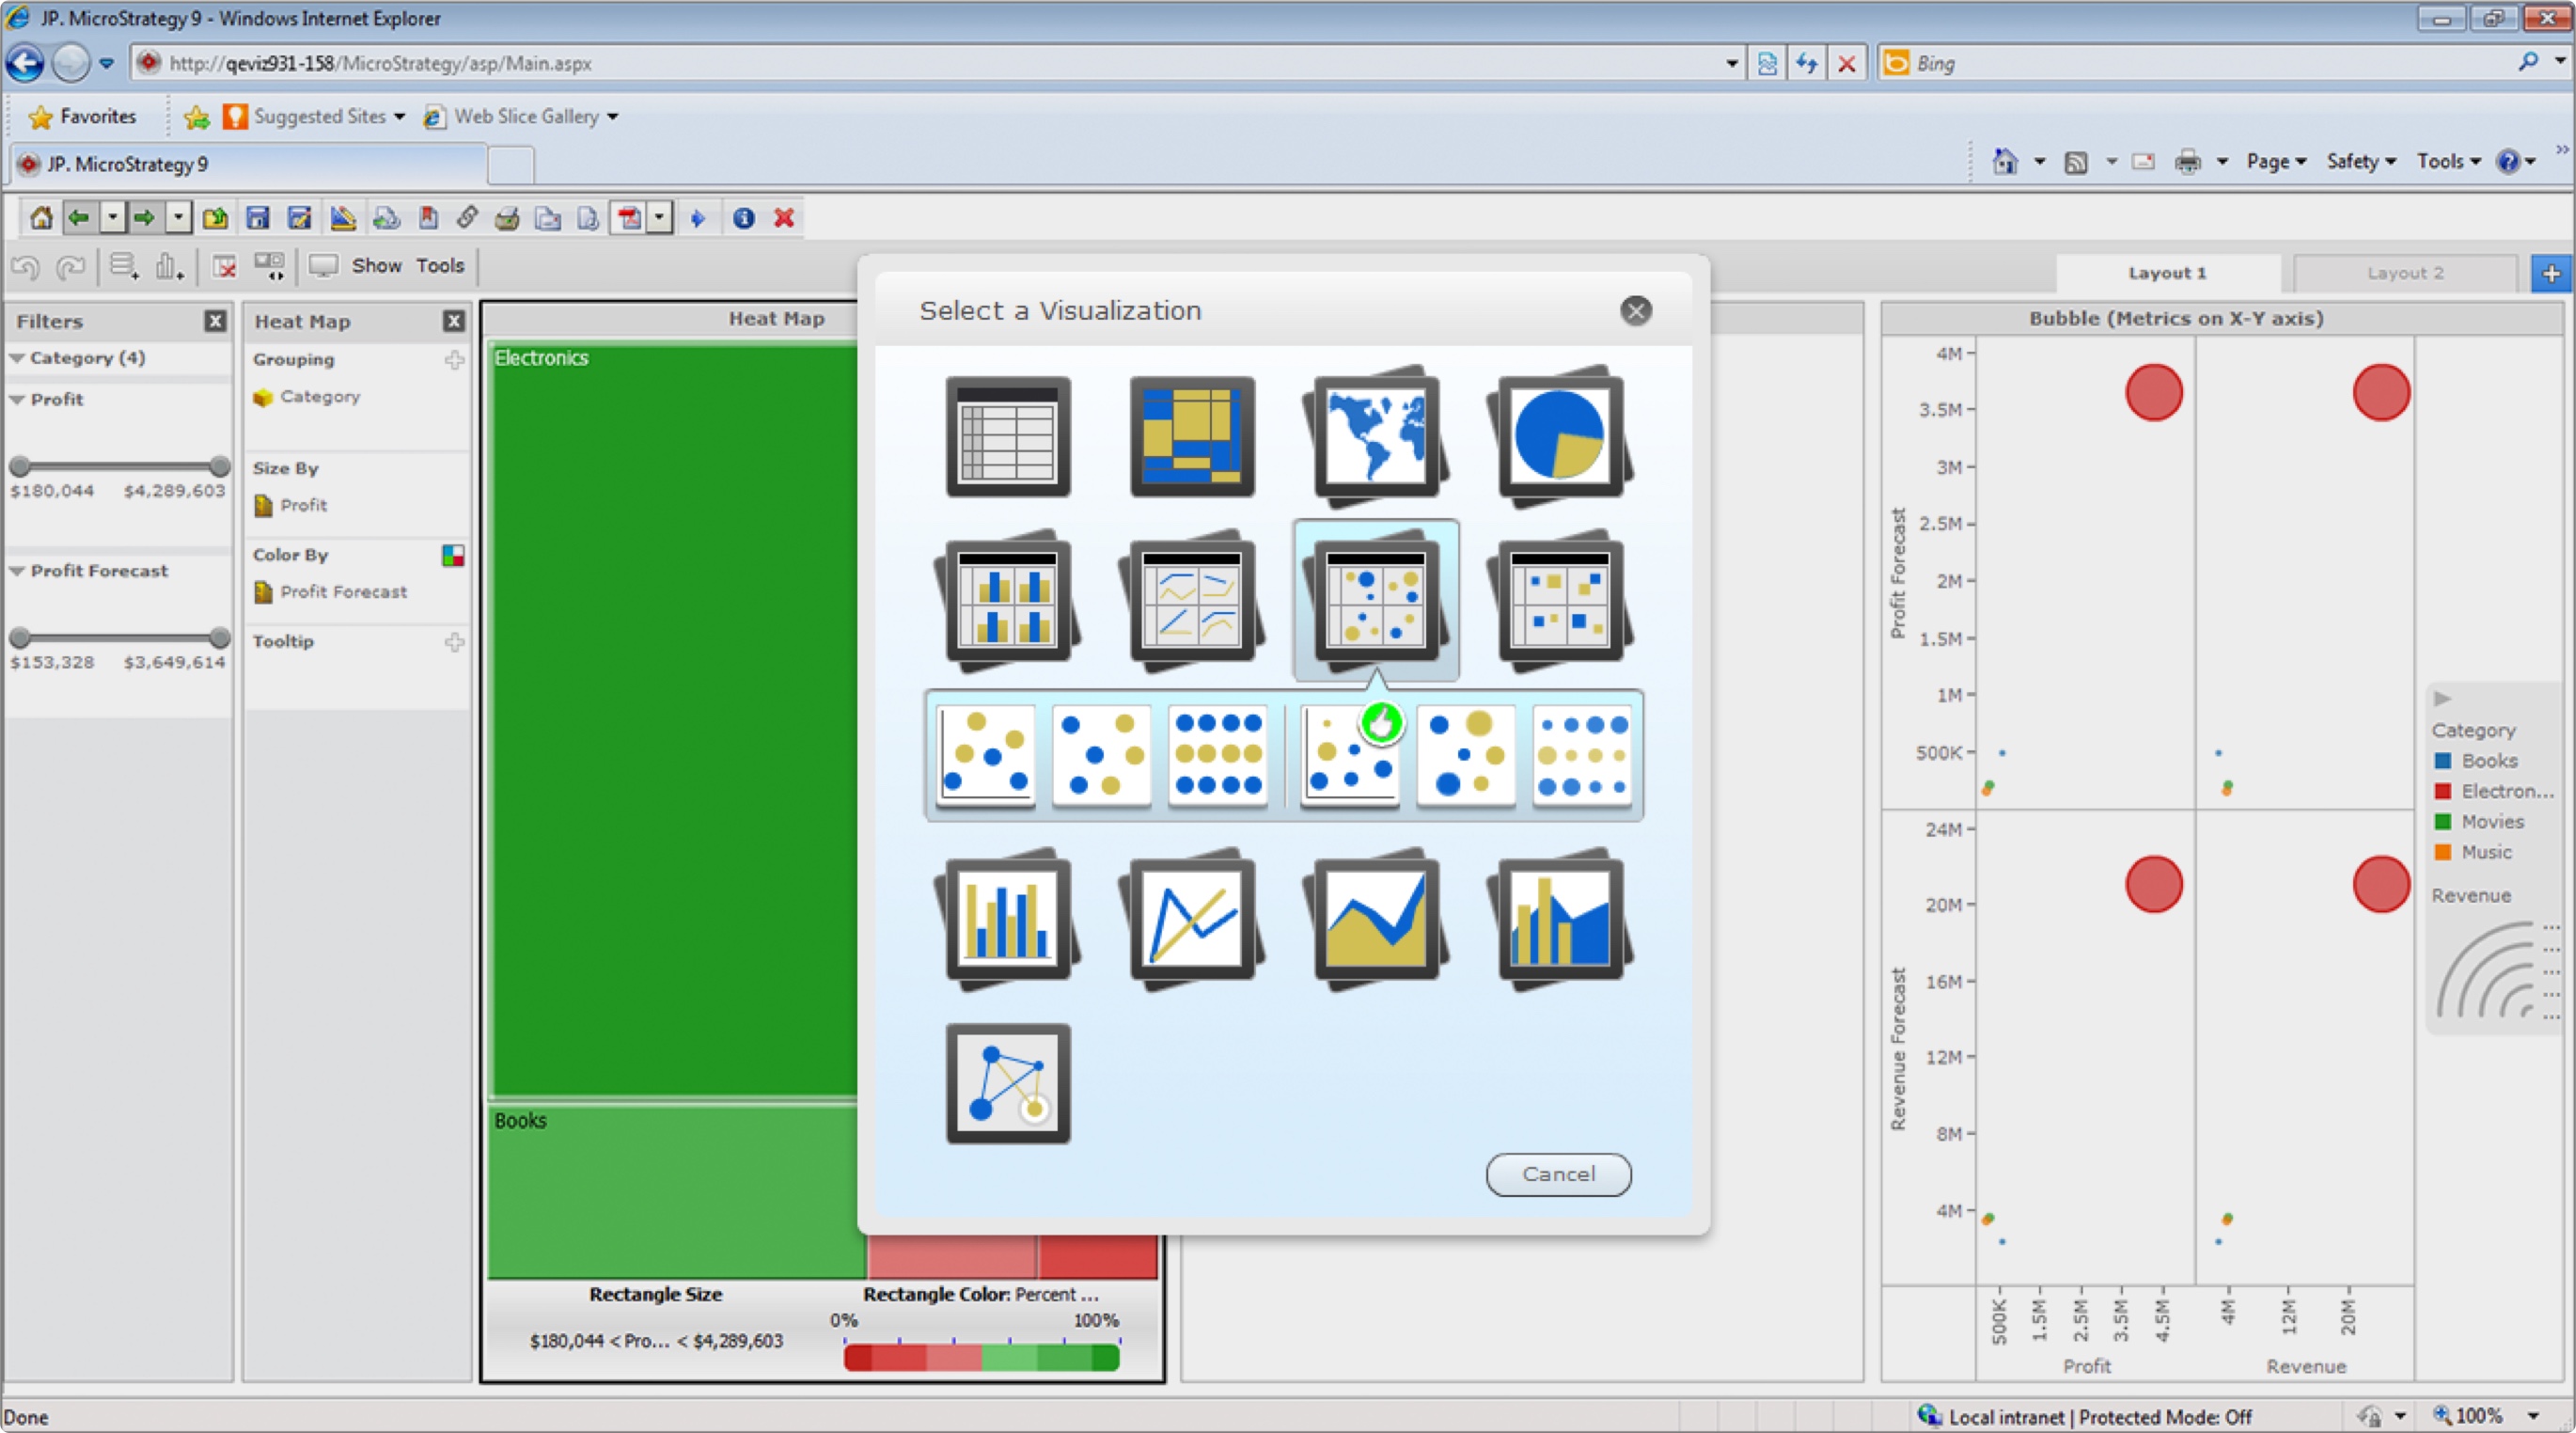This screenshot has height=1433, width=2576.
Task: Open the PDF export dropdown arrow
Action: (x=659, y=217)
